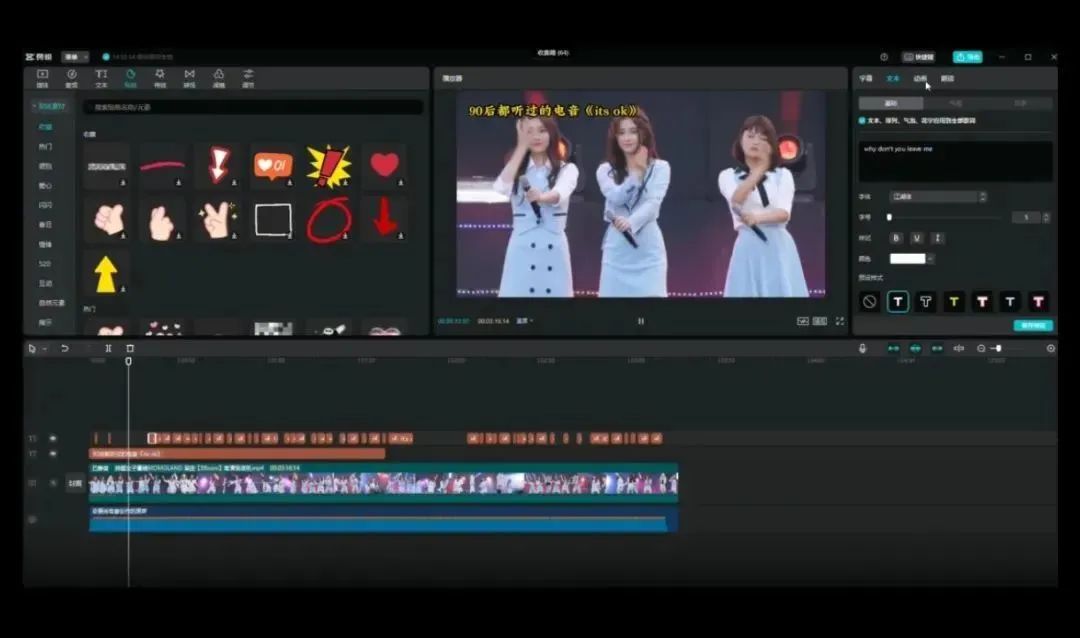Open the Adjustment tab with the sliders icon

249,78
